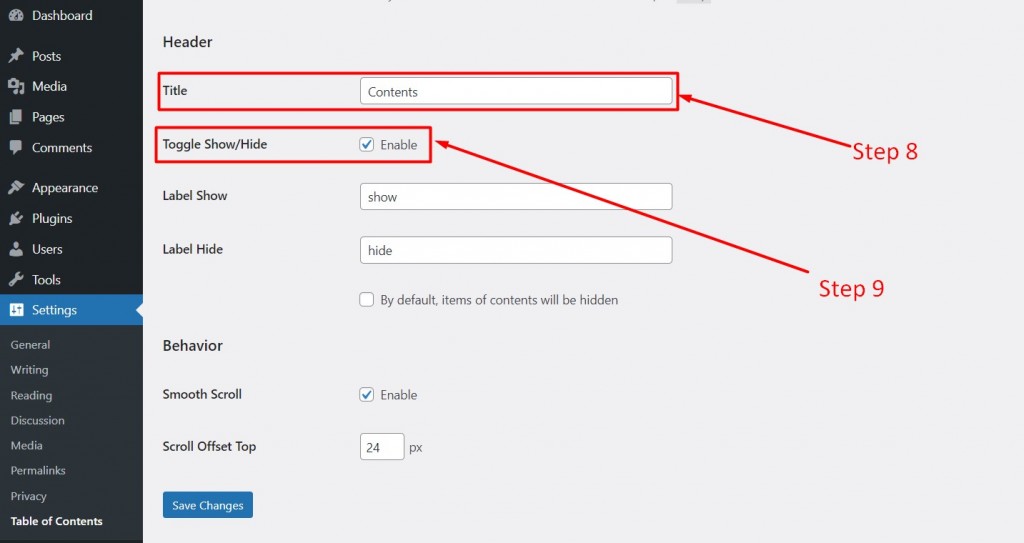
Task: Click the 'Behavior' section heading
Action: pyautogui.click(x=193, y=346)
